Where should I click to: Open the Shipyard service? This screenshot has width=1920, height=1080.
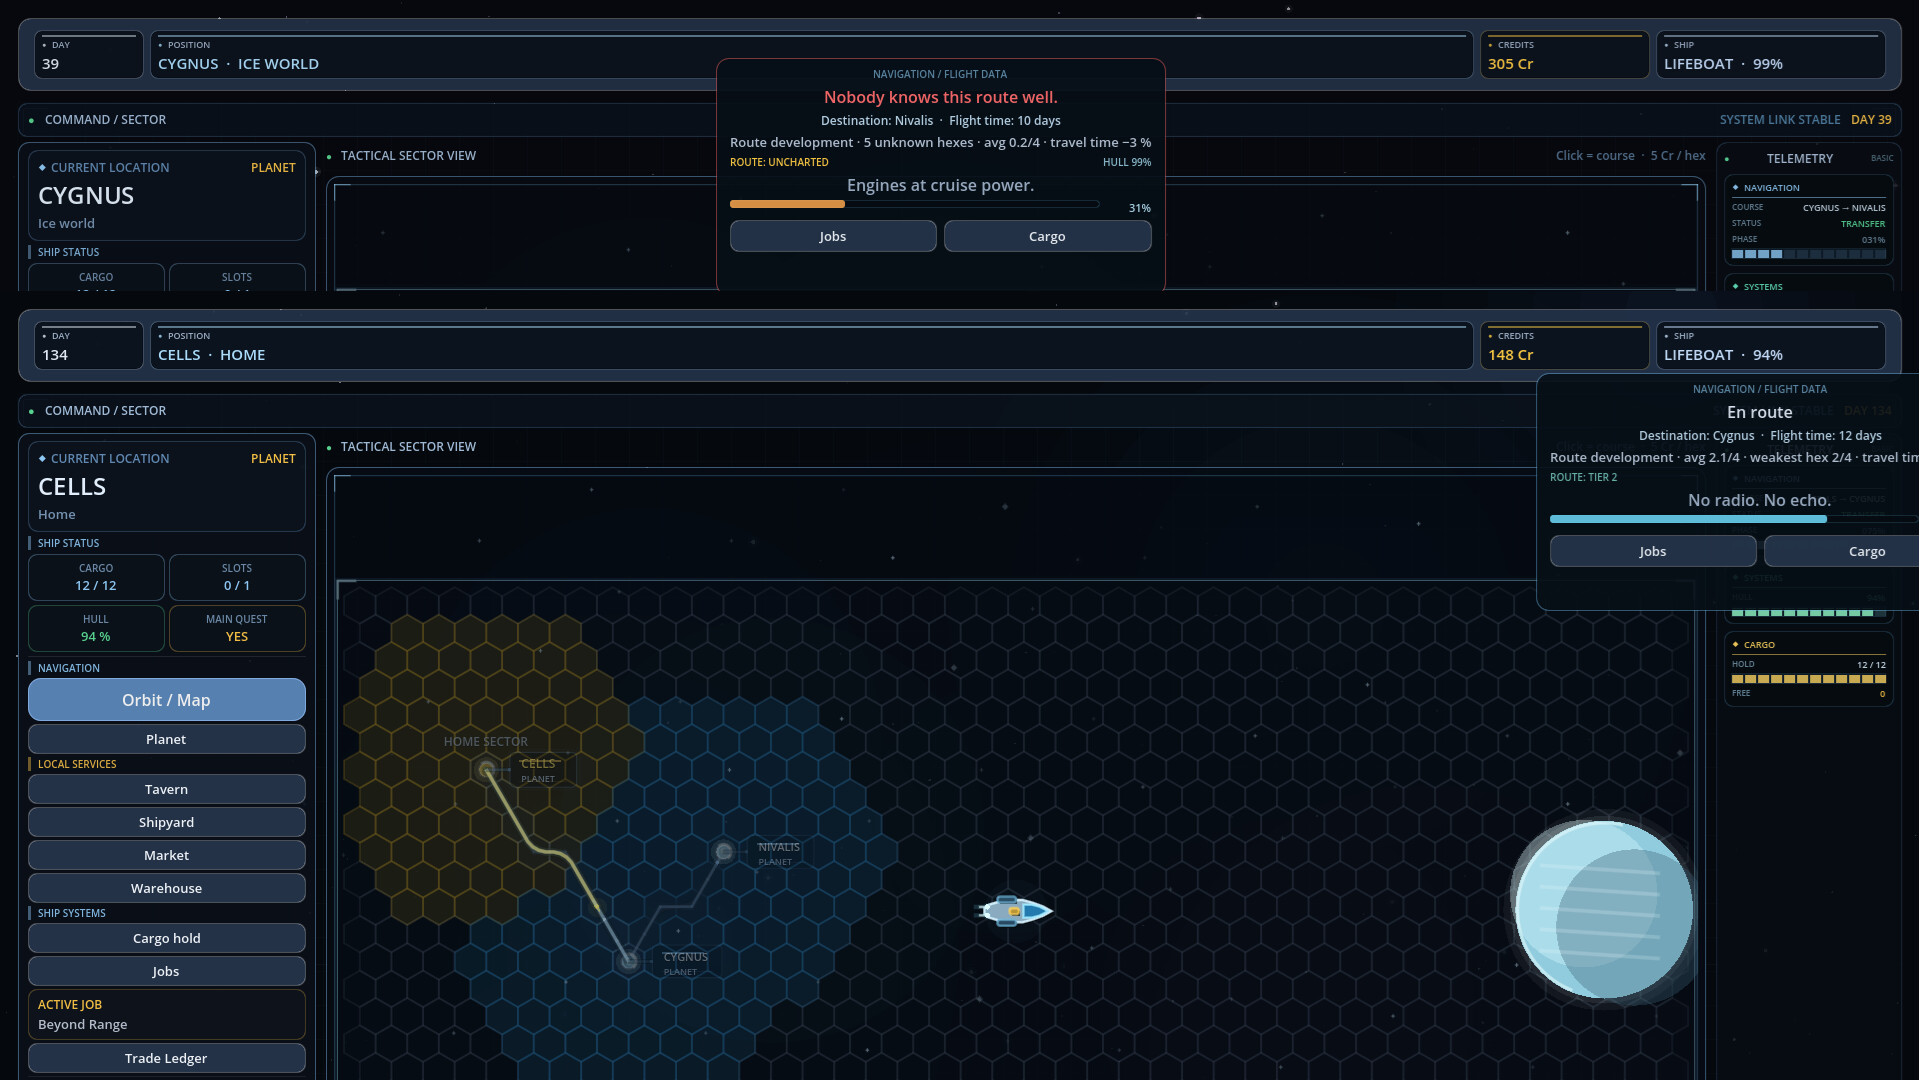click(166, 822)
